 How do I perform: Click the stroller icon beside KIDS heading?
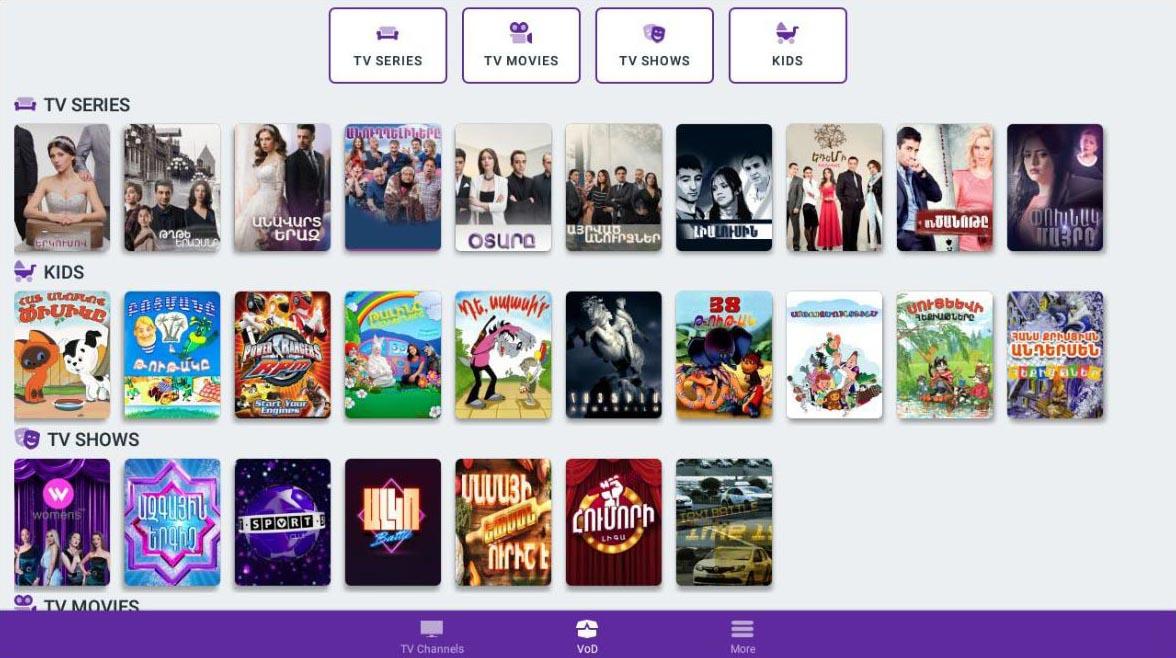click(x=25, y=271)
